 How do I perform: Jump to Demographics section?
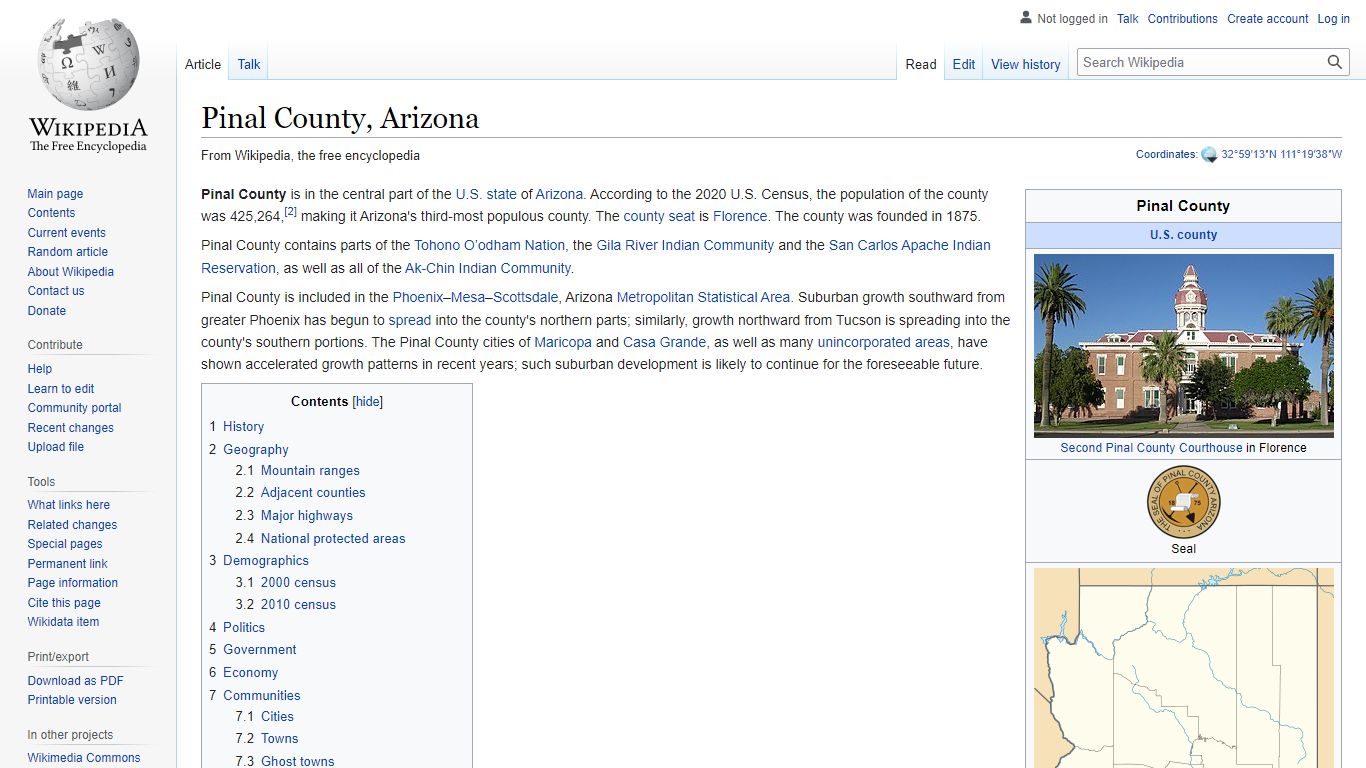[266, 561]
